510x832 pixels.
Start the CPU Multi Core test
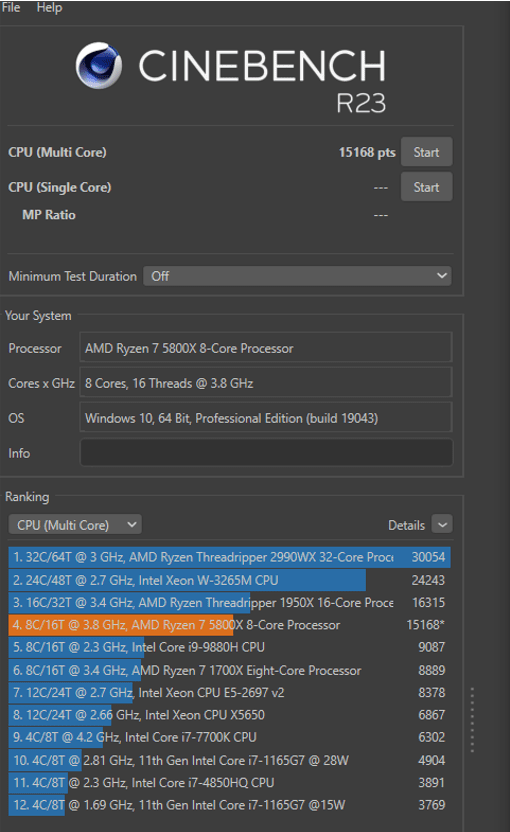point(426,152)
